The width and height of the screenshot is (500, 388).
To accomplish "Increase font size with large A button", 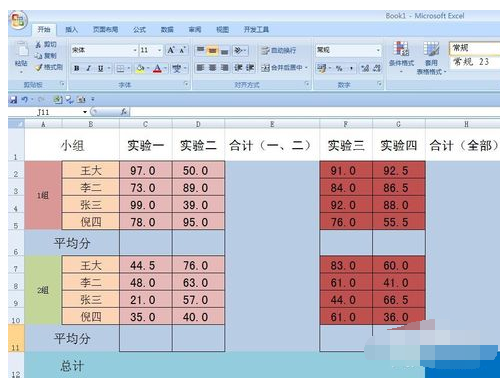I will [x=171, y=50].
